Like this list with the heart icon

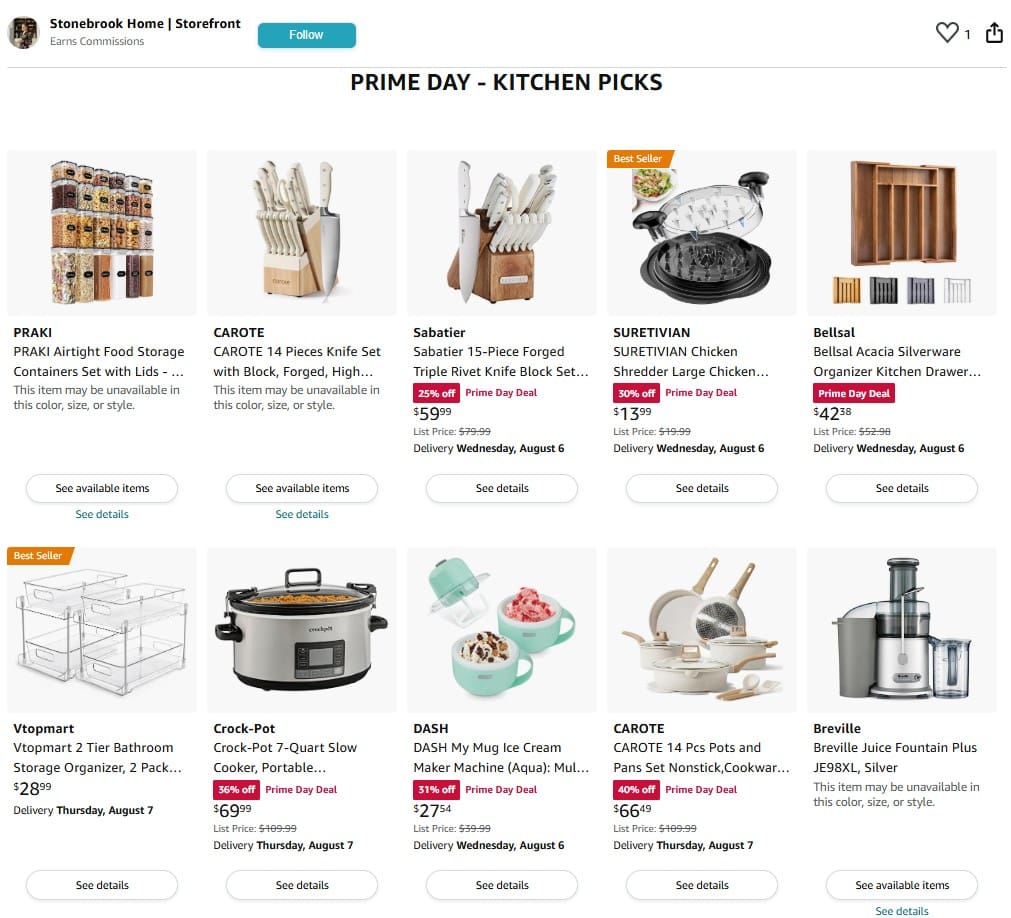point(947,32)
